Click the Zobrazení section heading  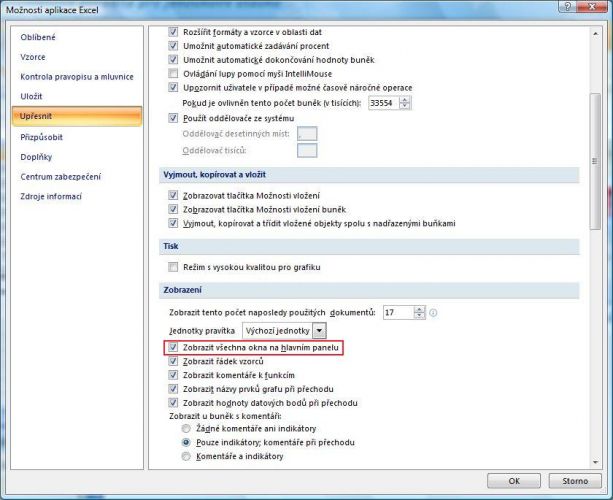pos(183,290)
